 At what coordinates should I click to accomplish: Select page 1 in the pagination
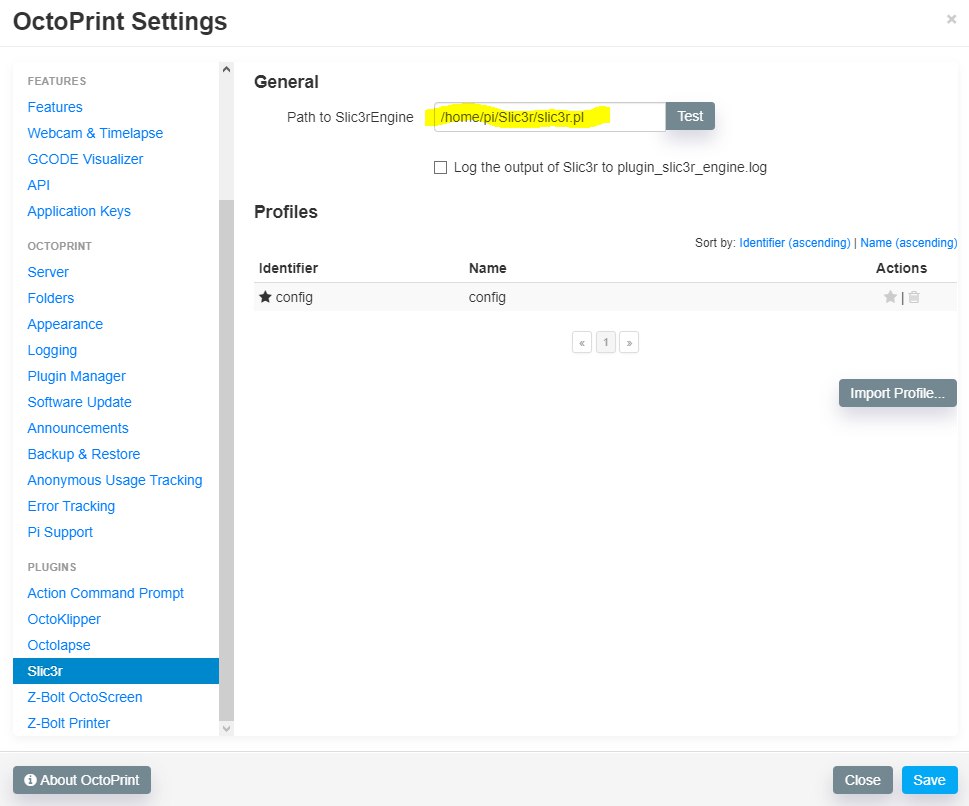pyautogui.click(x=606, y=342)
